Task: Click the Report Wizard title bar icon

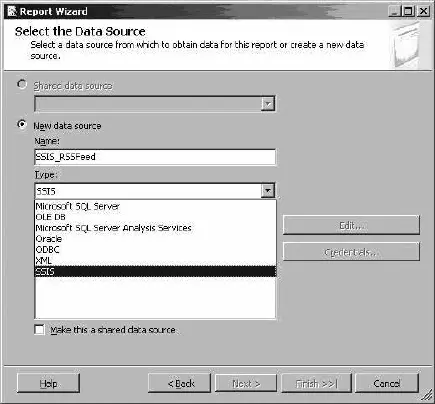Action: pyautogui.click(x=12, y=11)
